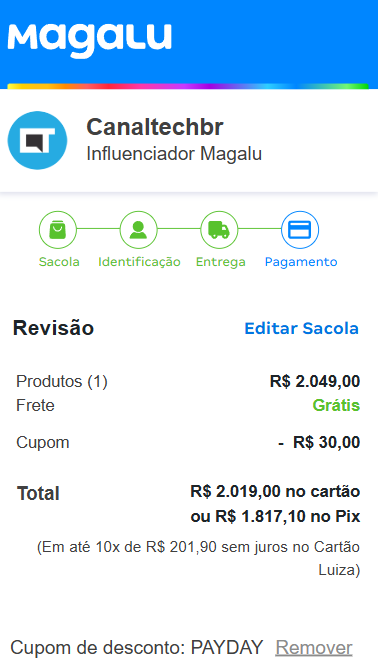Click the Pagamento step label
This screenshot has height=672, width=378.
[x=301, y=262]
